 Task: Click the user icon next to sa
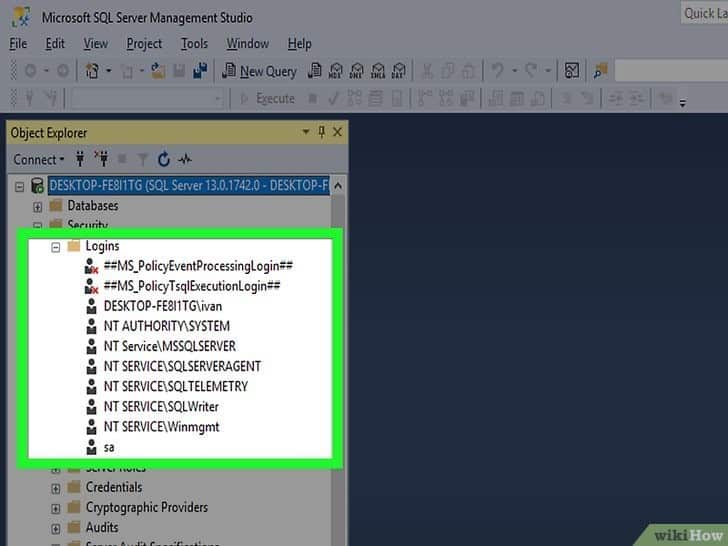[91, 447]
